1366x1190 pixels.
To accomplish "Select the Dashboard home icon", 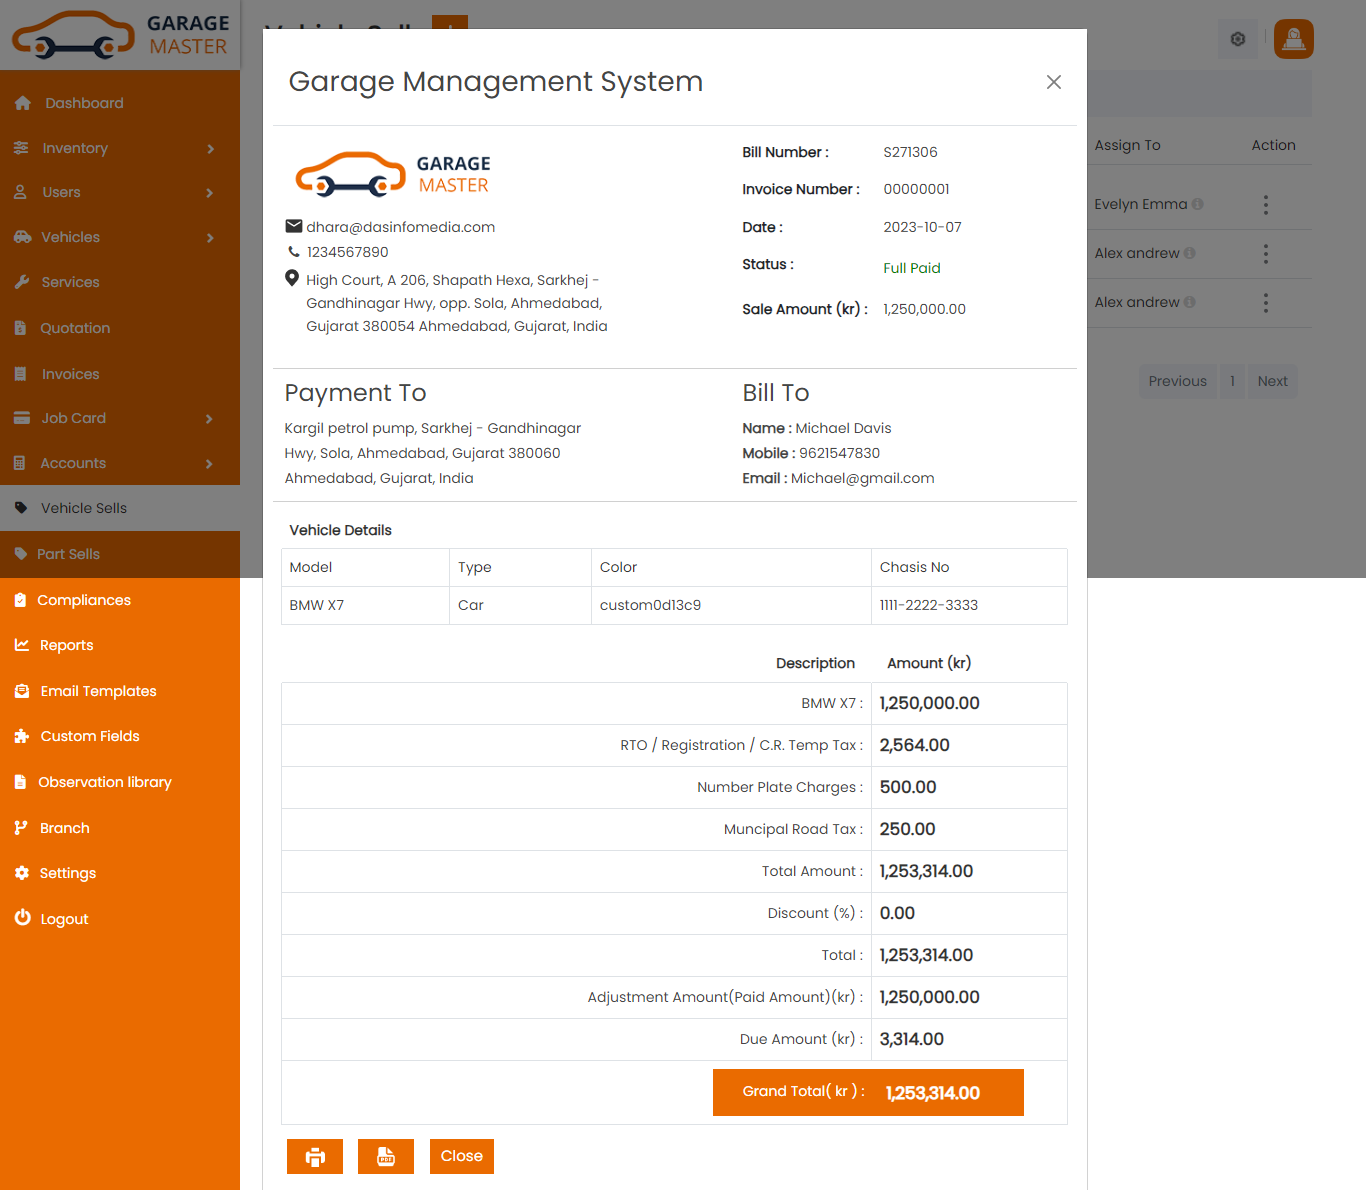I will pos(22,102).
